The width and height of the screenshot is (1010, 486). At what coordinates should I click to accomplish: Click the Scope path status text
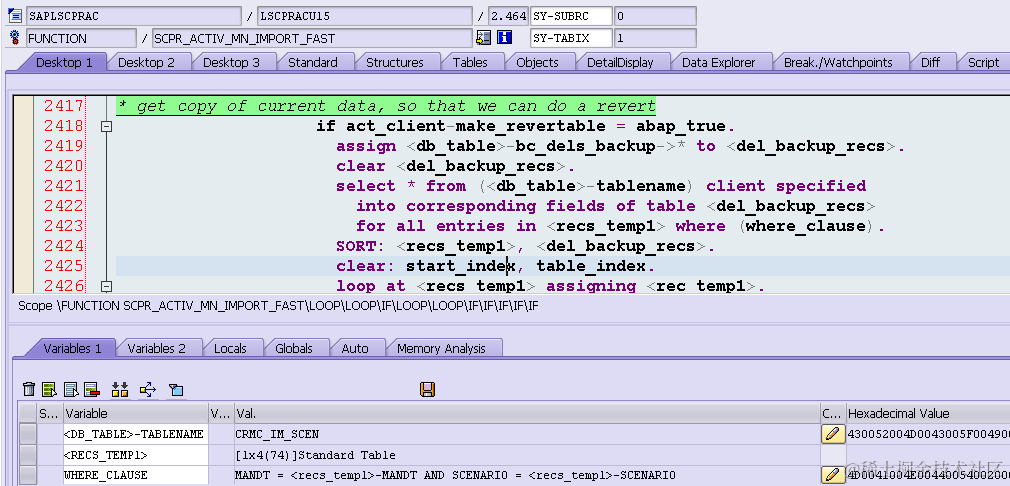278,306
